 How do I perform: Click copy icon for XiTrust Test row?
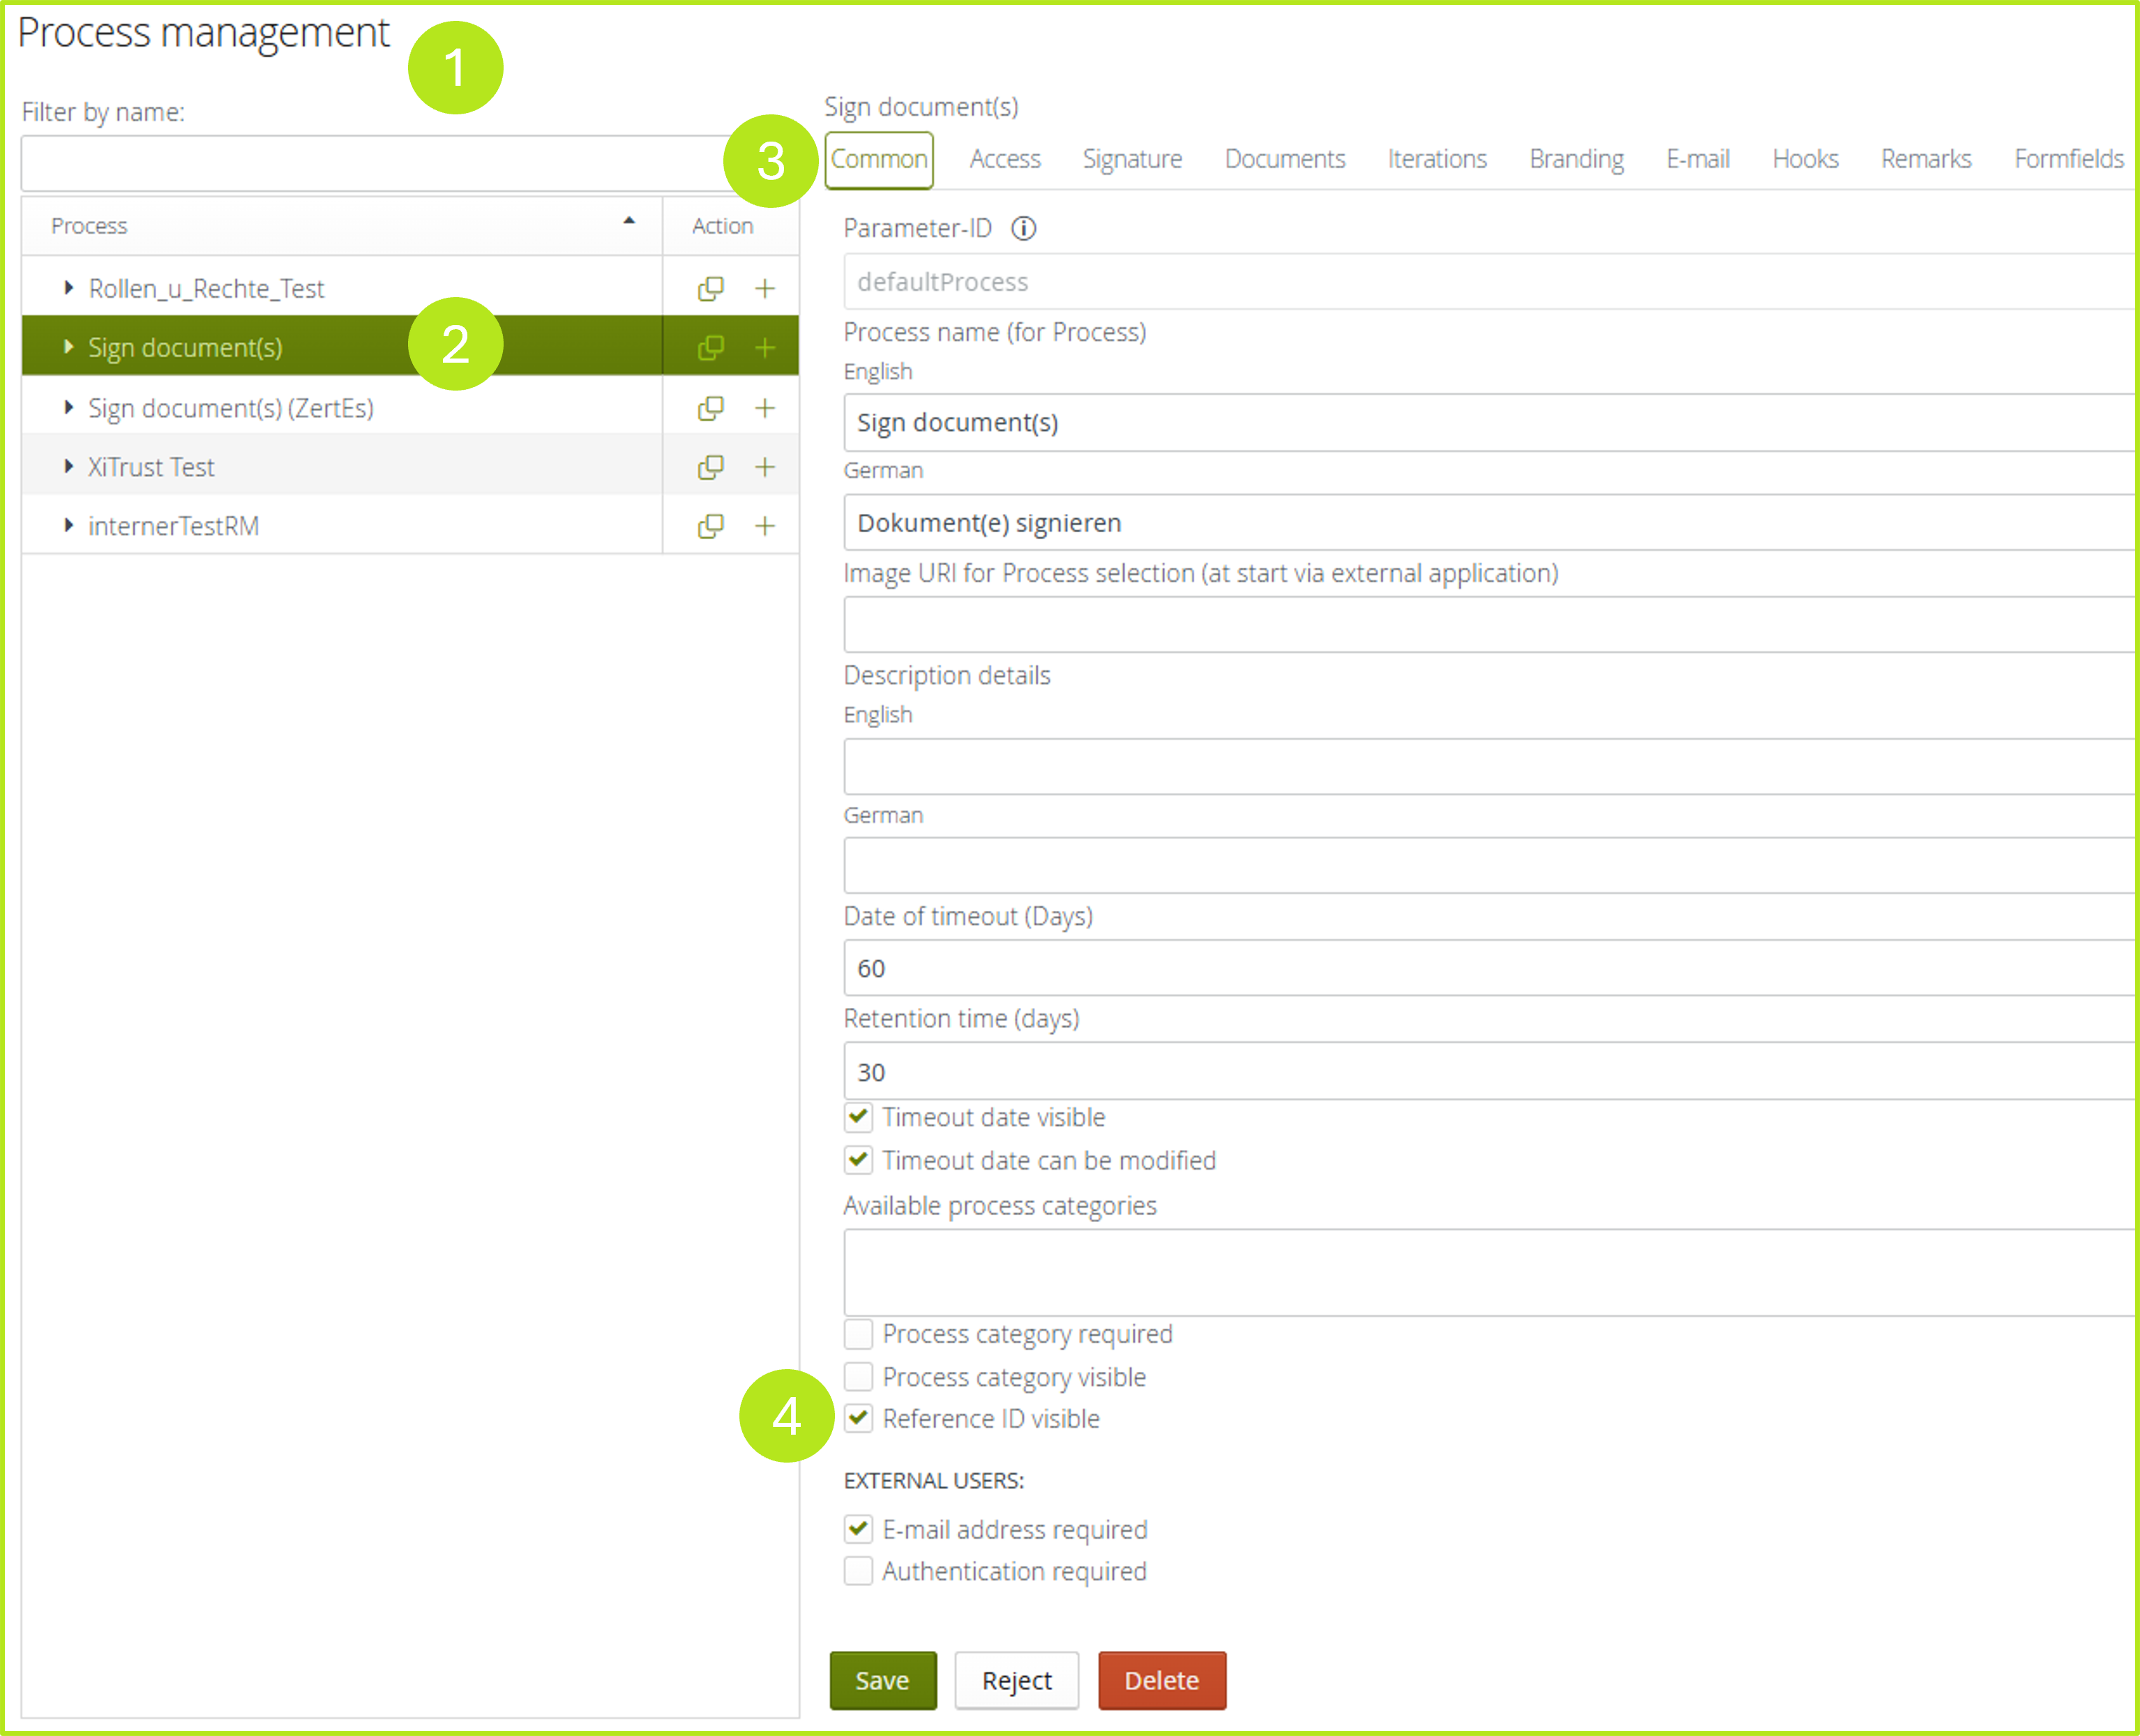tap(710, 467)
